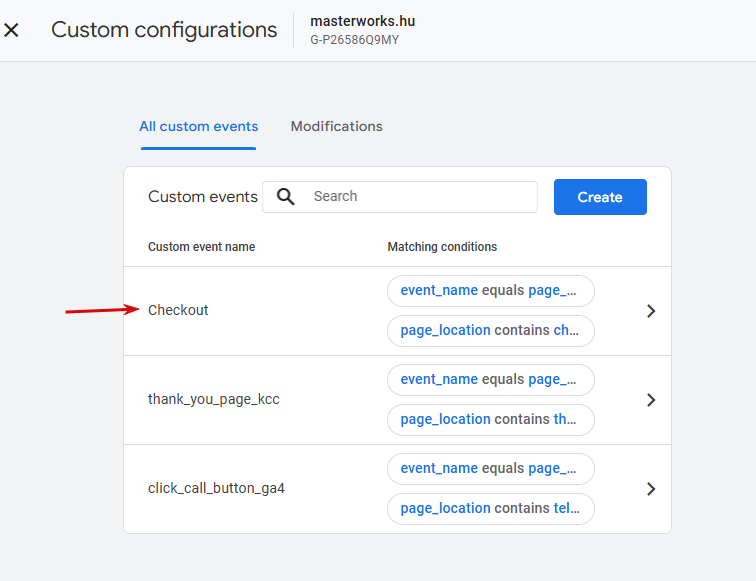The height and width of the screenshot is (581, 756).
Task: Expand the Checkout event row chevron
Action: click(x=651, y=311)
